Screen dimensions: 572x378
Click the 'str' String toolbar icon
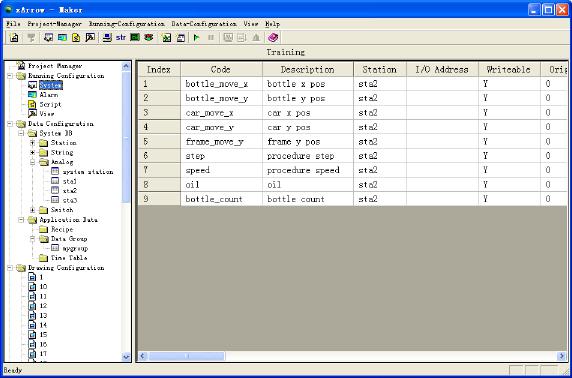point(121,38)
